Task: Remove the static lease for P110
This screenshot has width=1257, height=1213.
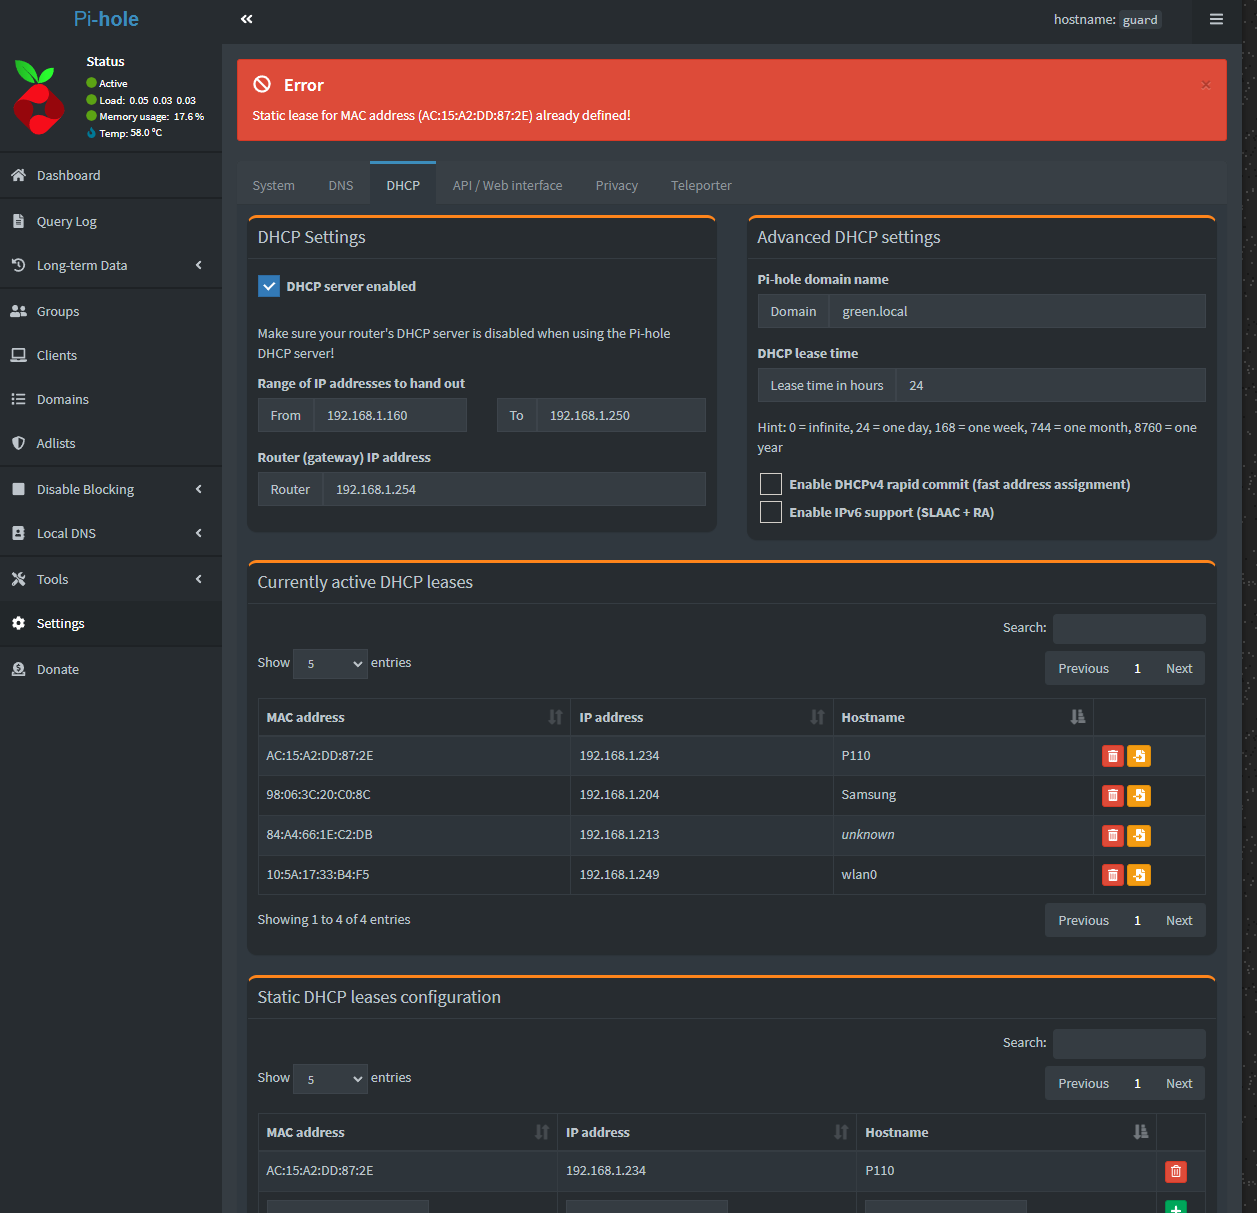Action: [x=1175, y=1171]
